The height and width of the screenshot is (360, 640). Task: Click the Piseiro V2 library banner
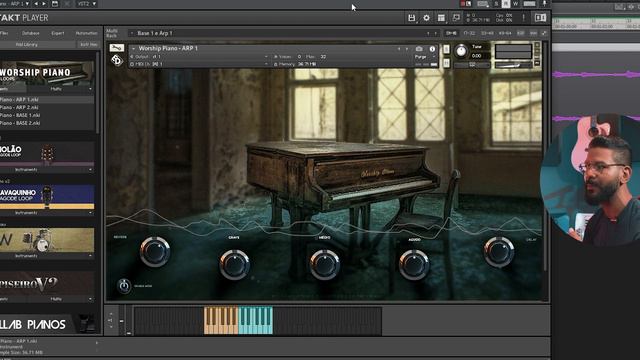[47, 283]
